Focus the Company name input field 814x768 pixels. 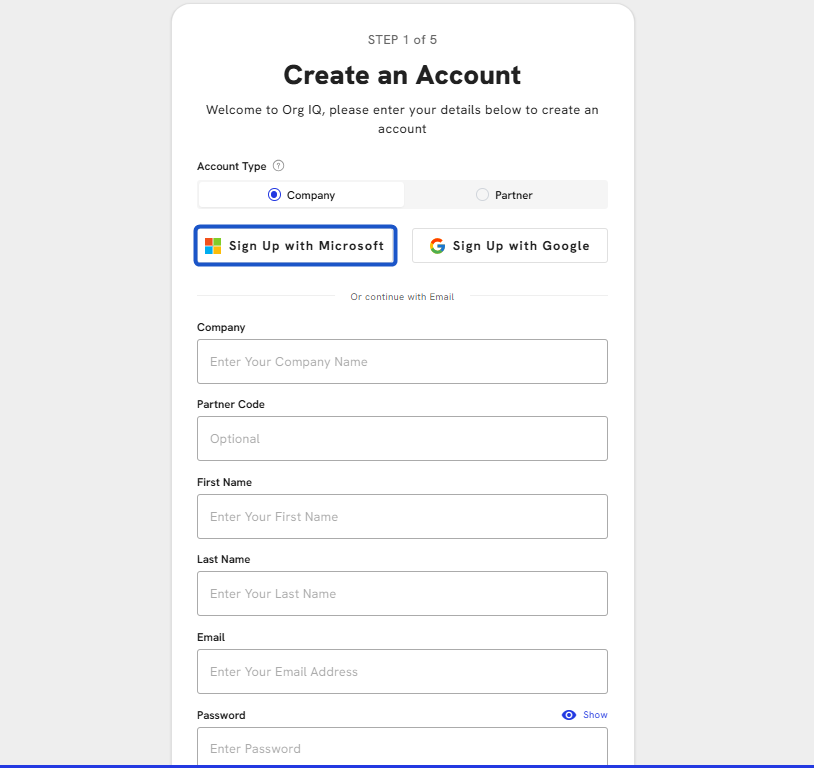[x=402, y=361]
